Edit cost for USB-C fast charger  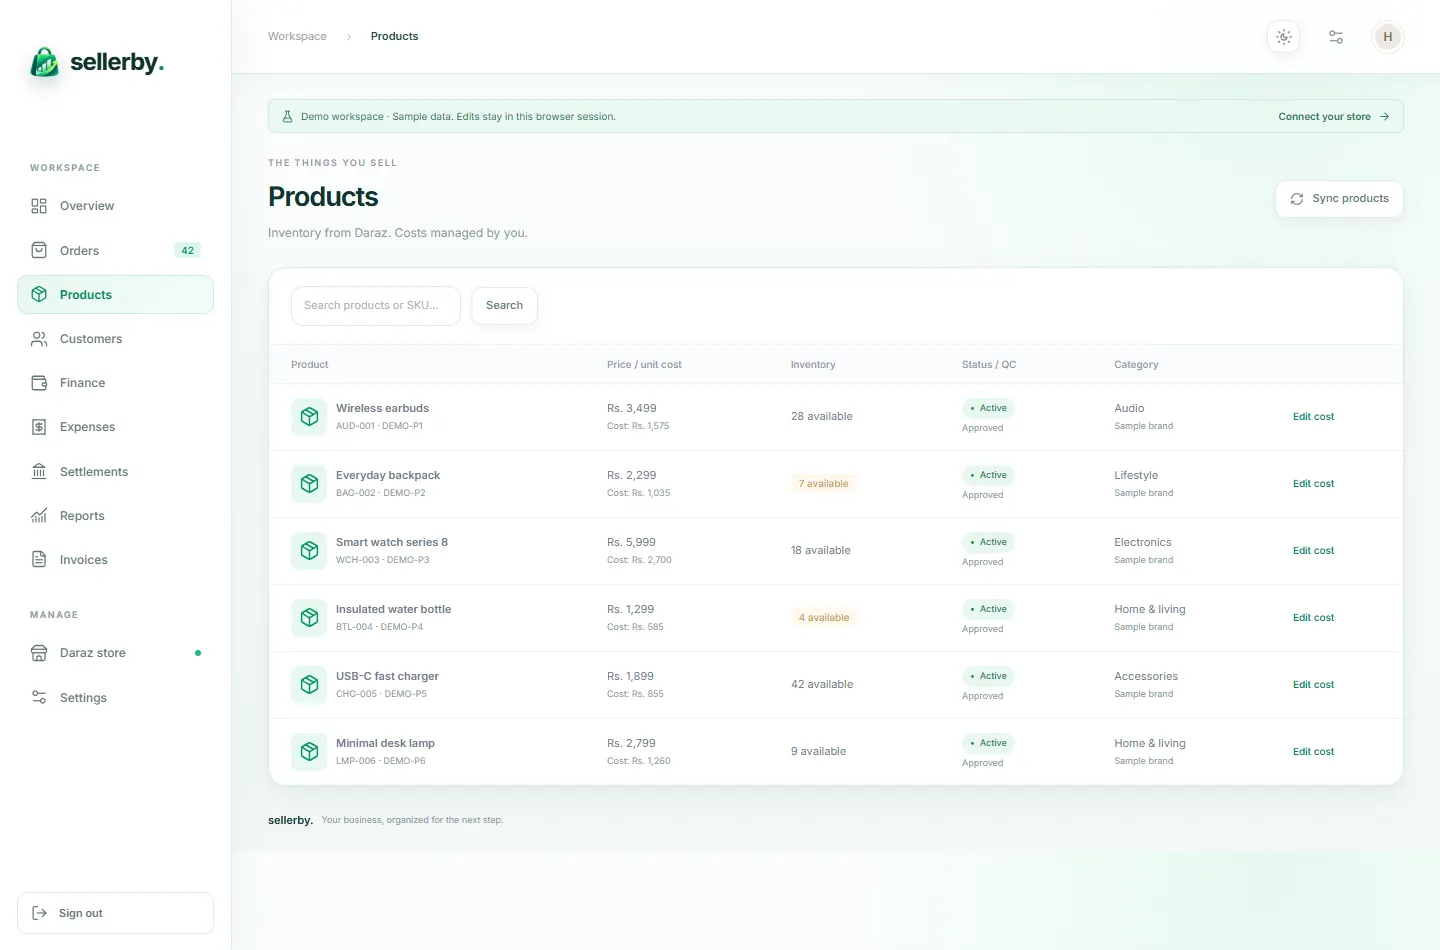[x=1313, y=685]
